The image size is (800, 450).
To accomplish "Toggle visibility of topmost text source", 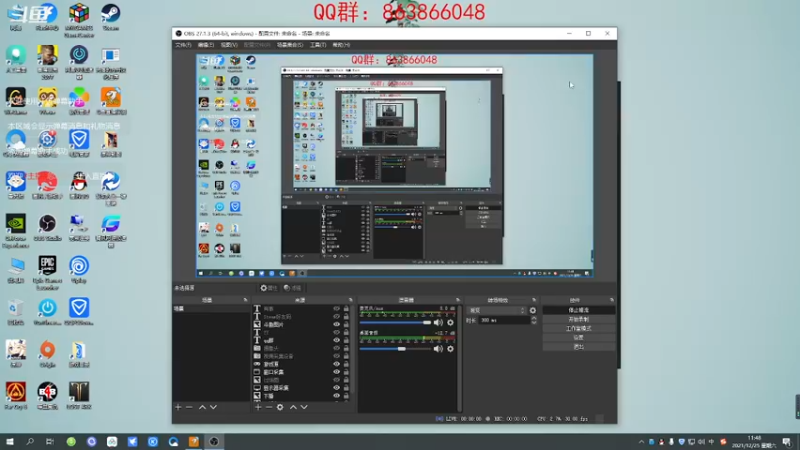I will (336, 309).
